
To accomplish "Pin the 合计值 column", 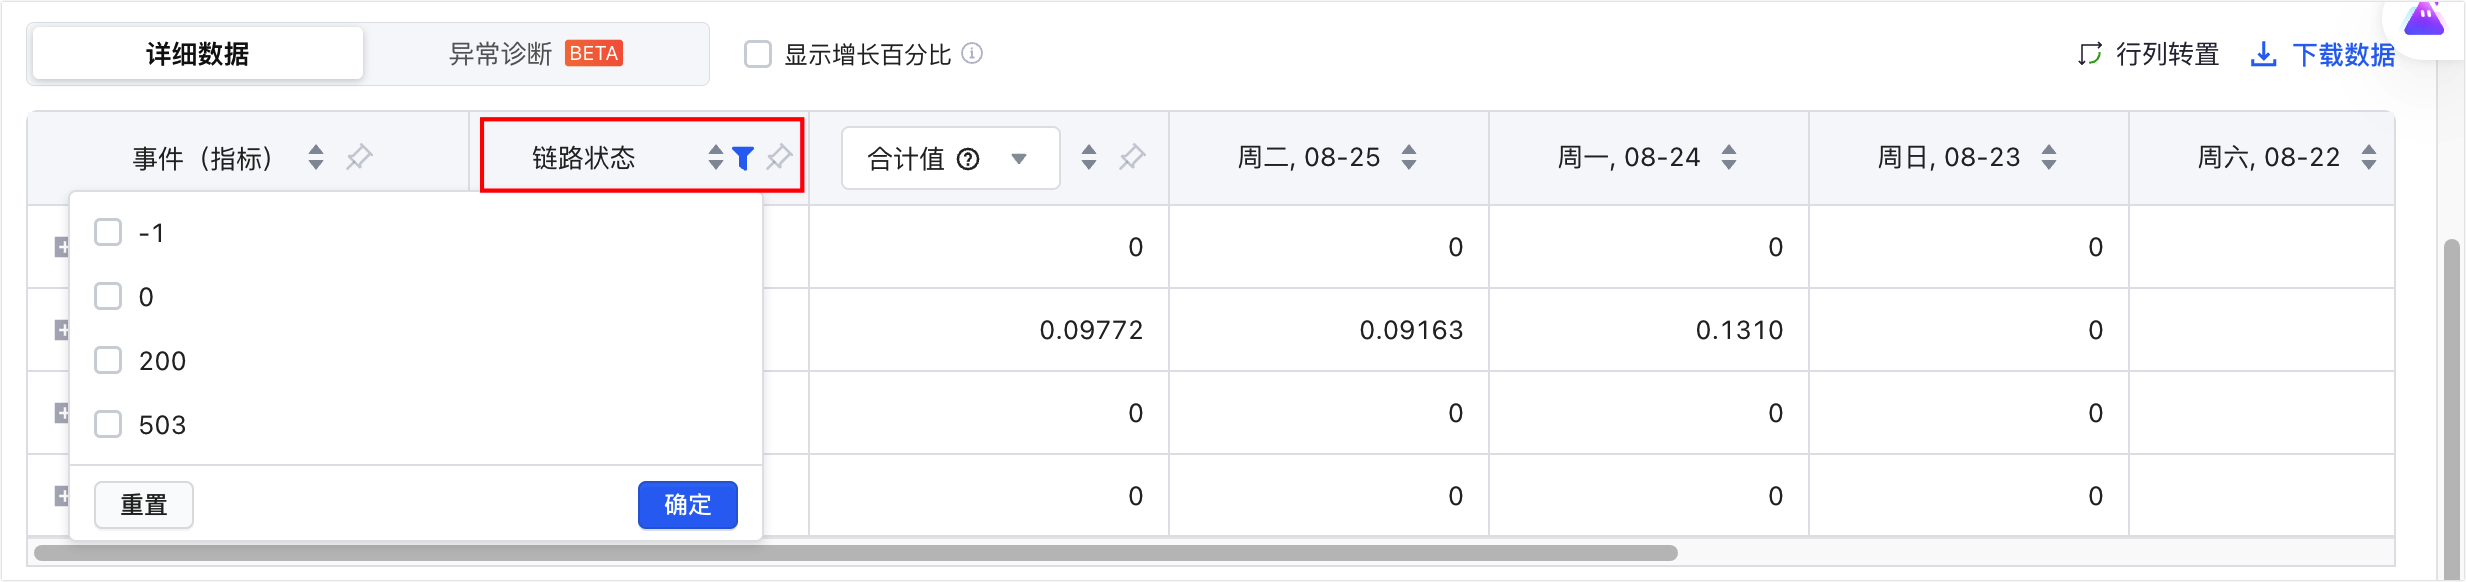I will pyautogui.click(x=1132, y=157).
